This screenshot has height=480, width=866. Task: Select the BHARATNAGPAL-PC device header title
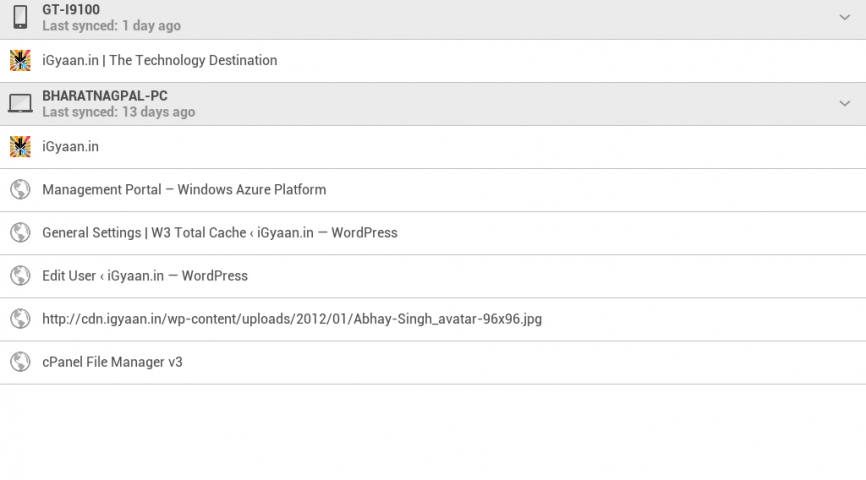pyautogui.click(x=105, y=96)
